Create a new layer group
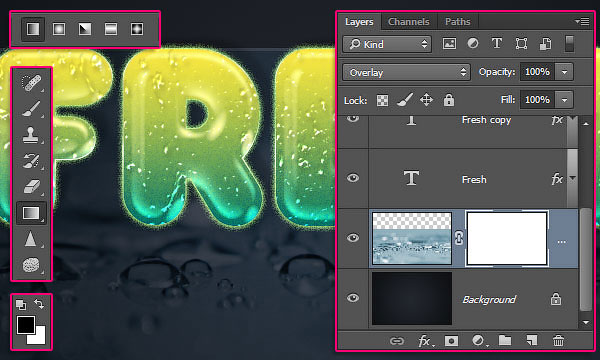Viewport: 600px width, 360px height. tap(505, 340)
